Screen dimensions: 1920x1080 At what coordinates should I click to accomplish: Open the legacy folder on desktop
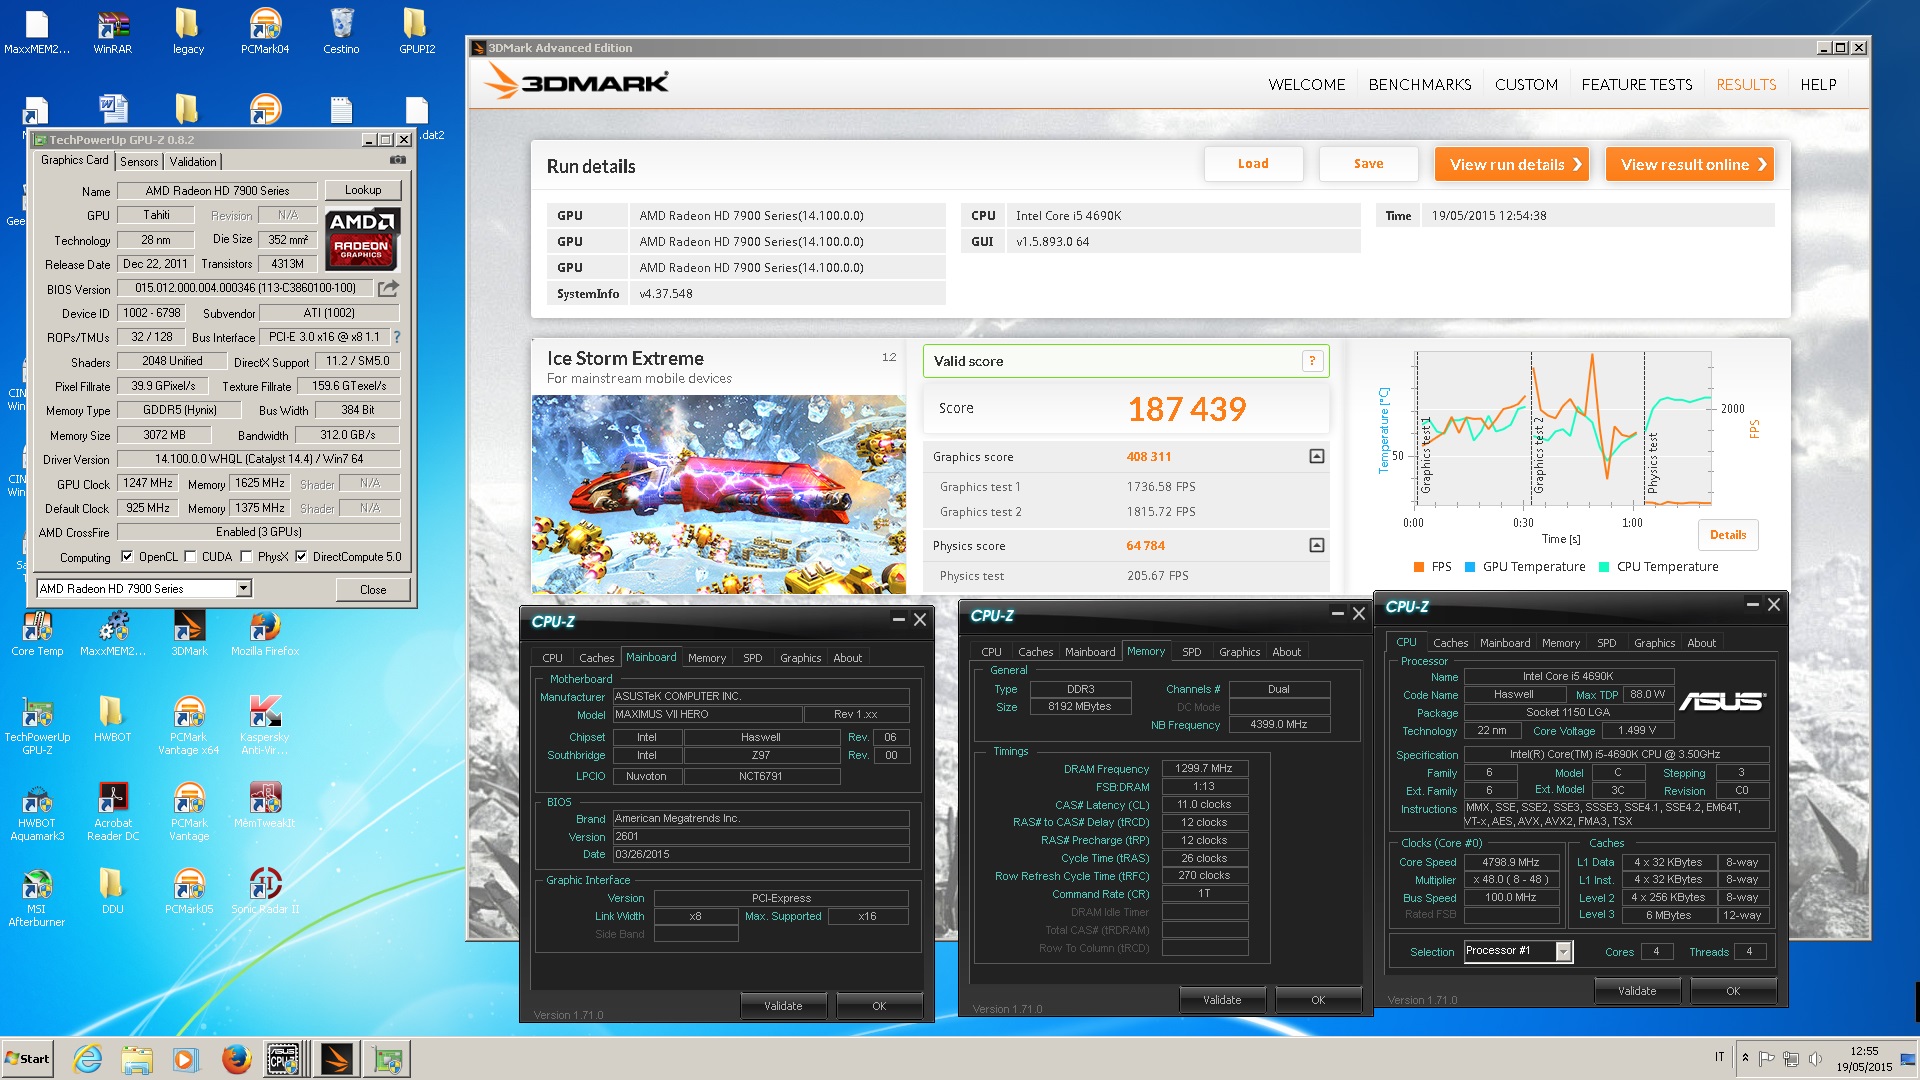pos(188,32)
